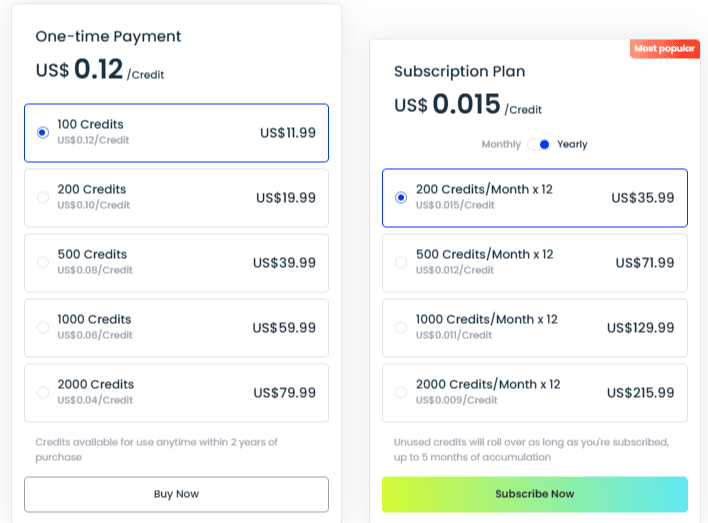Click the Most popular badge
Screen dimensions: 708x523
665,49
